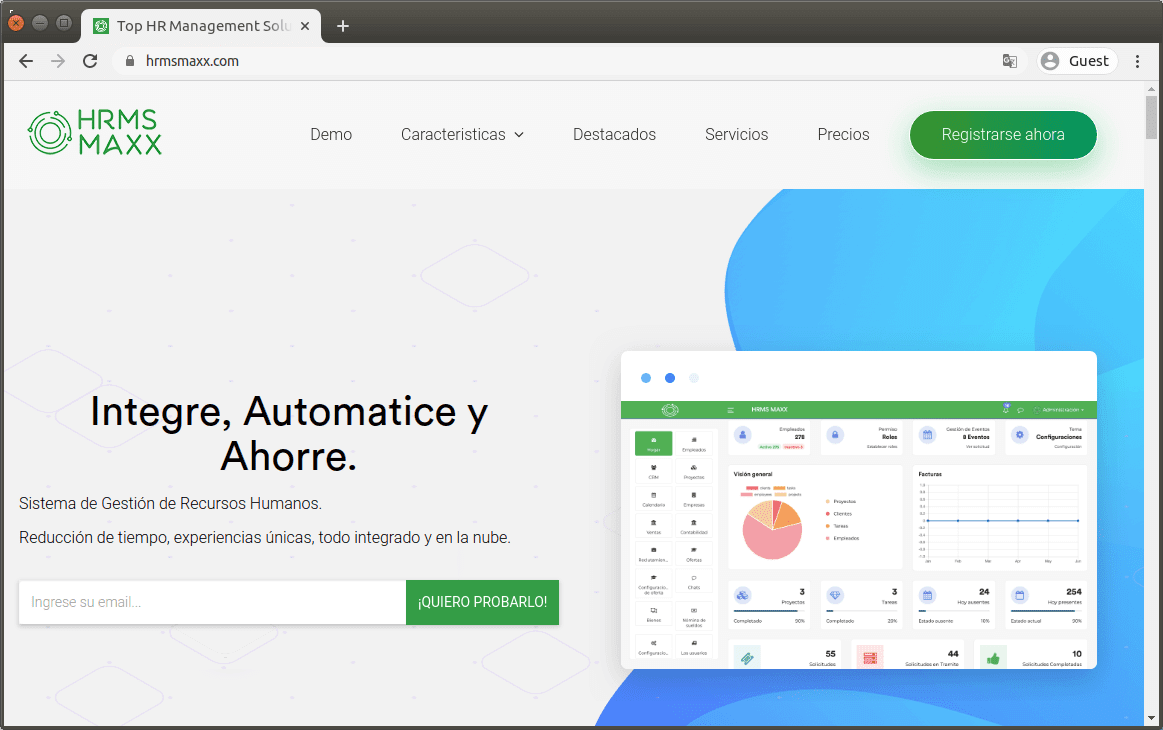The width and height of the screenshot is (1163, 730).
Task: Go to the Destacados section
Action: pyautogui.click(x=614, y=134)
